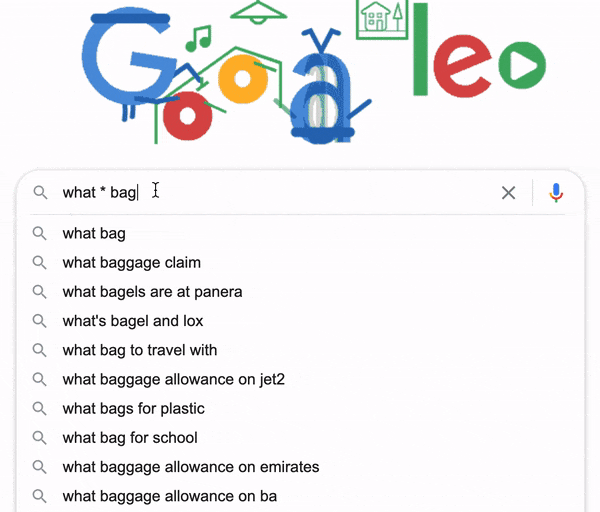Select 'what bag to travel with' suggestion
Screen dimensions: 600x512
click(x=139, y=350)
